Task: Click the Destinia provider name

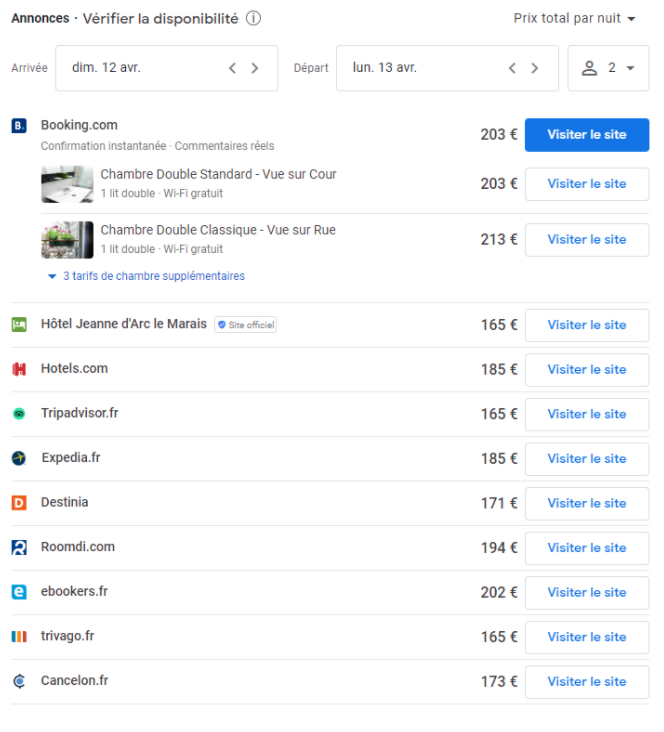Action: (x=65, y=502)
